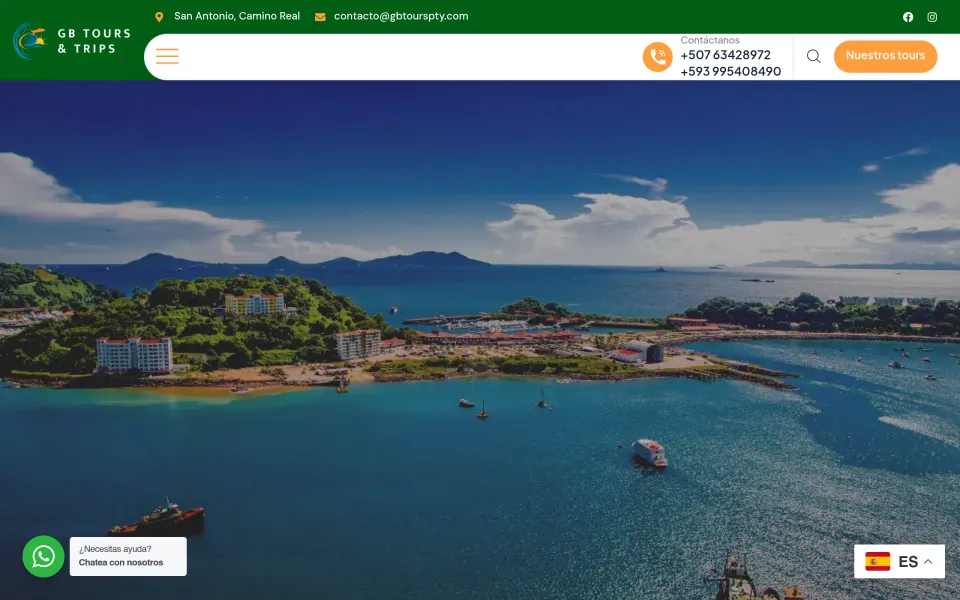Open the Facebook page icon
Screen dimensions: 960x600
908,17
